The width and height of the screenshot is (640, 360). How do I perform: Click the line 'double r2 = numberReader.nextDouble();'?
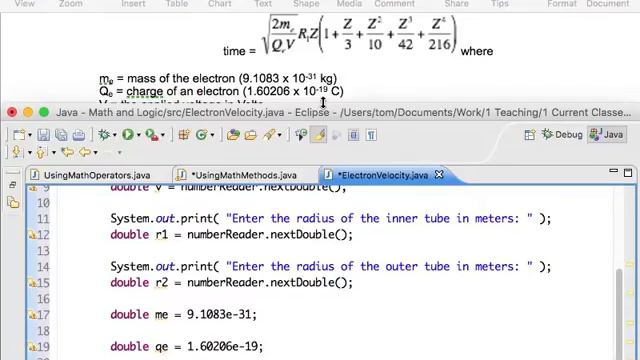point(231,282)
